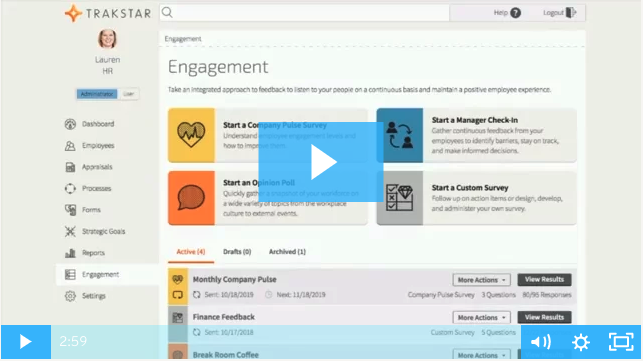Select the Archived (1) tab
This screenshot has height=361, width=643.
287,252
